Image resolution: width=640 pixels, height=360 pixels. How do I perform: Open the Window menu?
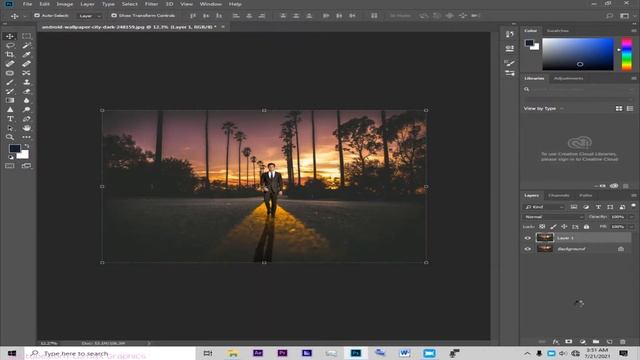(211, 4)
